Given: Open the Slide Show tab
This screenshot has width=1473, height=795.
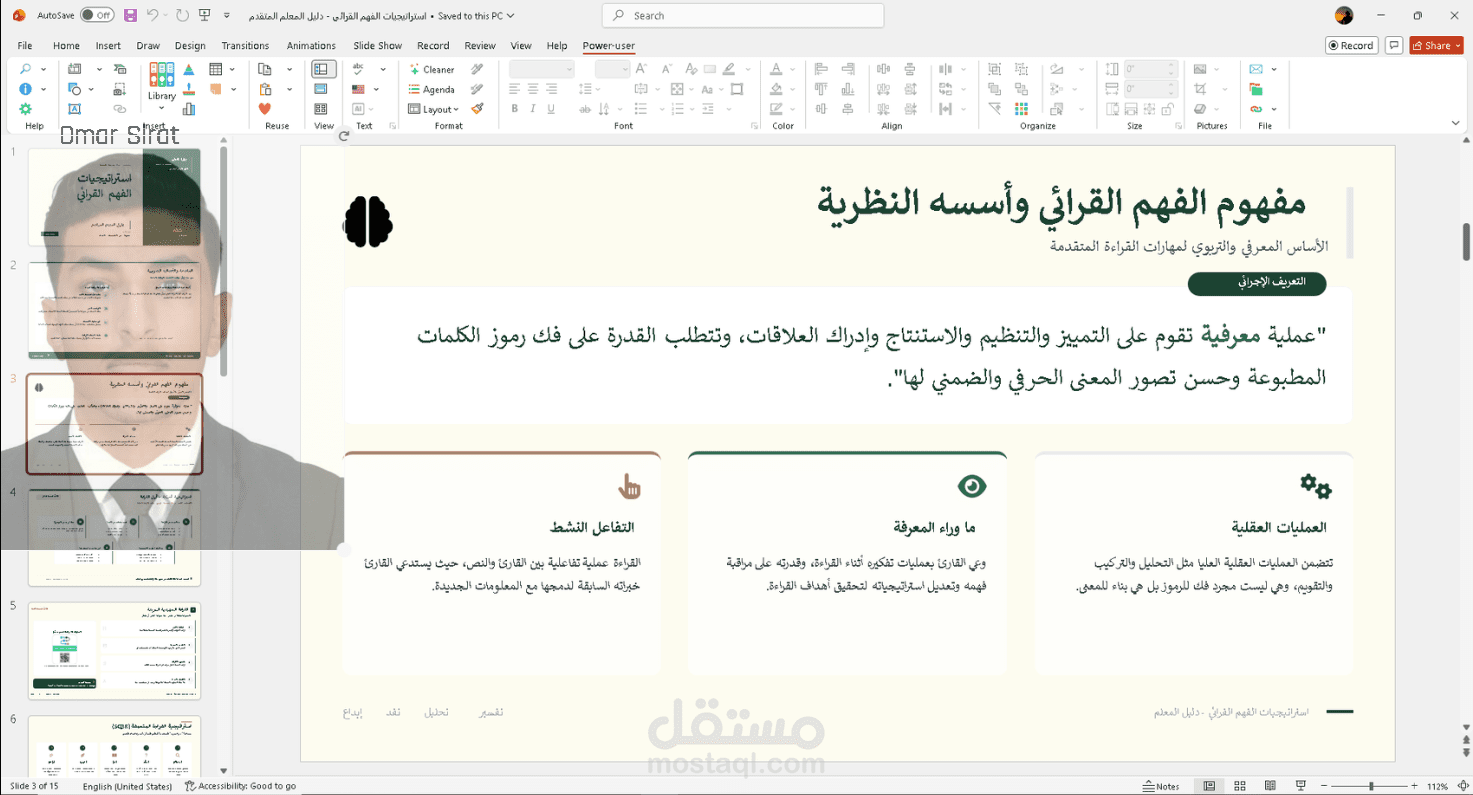Looking at the screenshot, I should [377, 45].
